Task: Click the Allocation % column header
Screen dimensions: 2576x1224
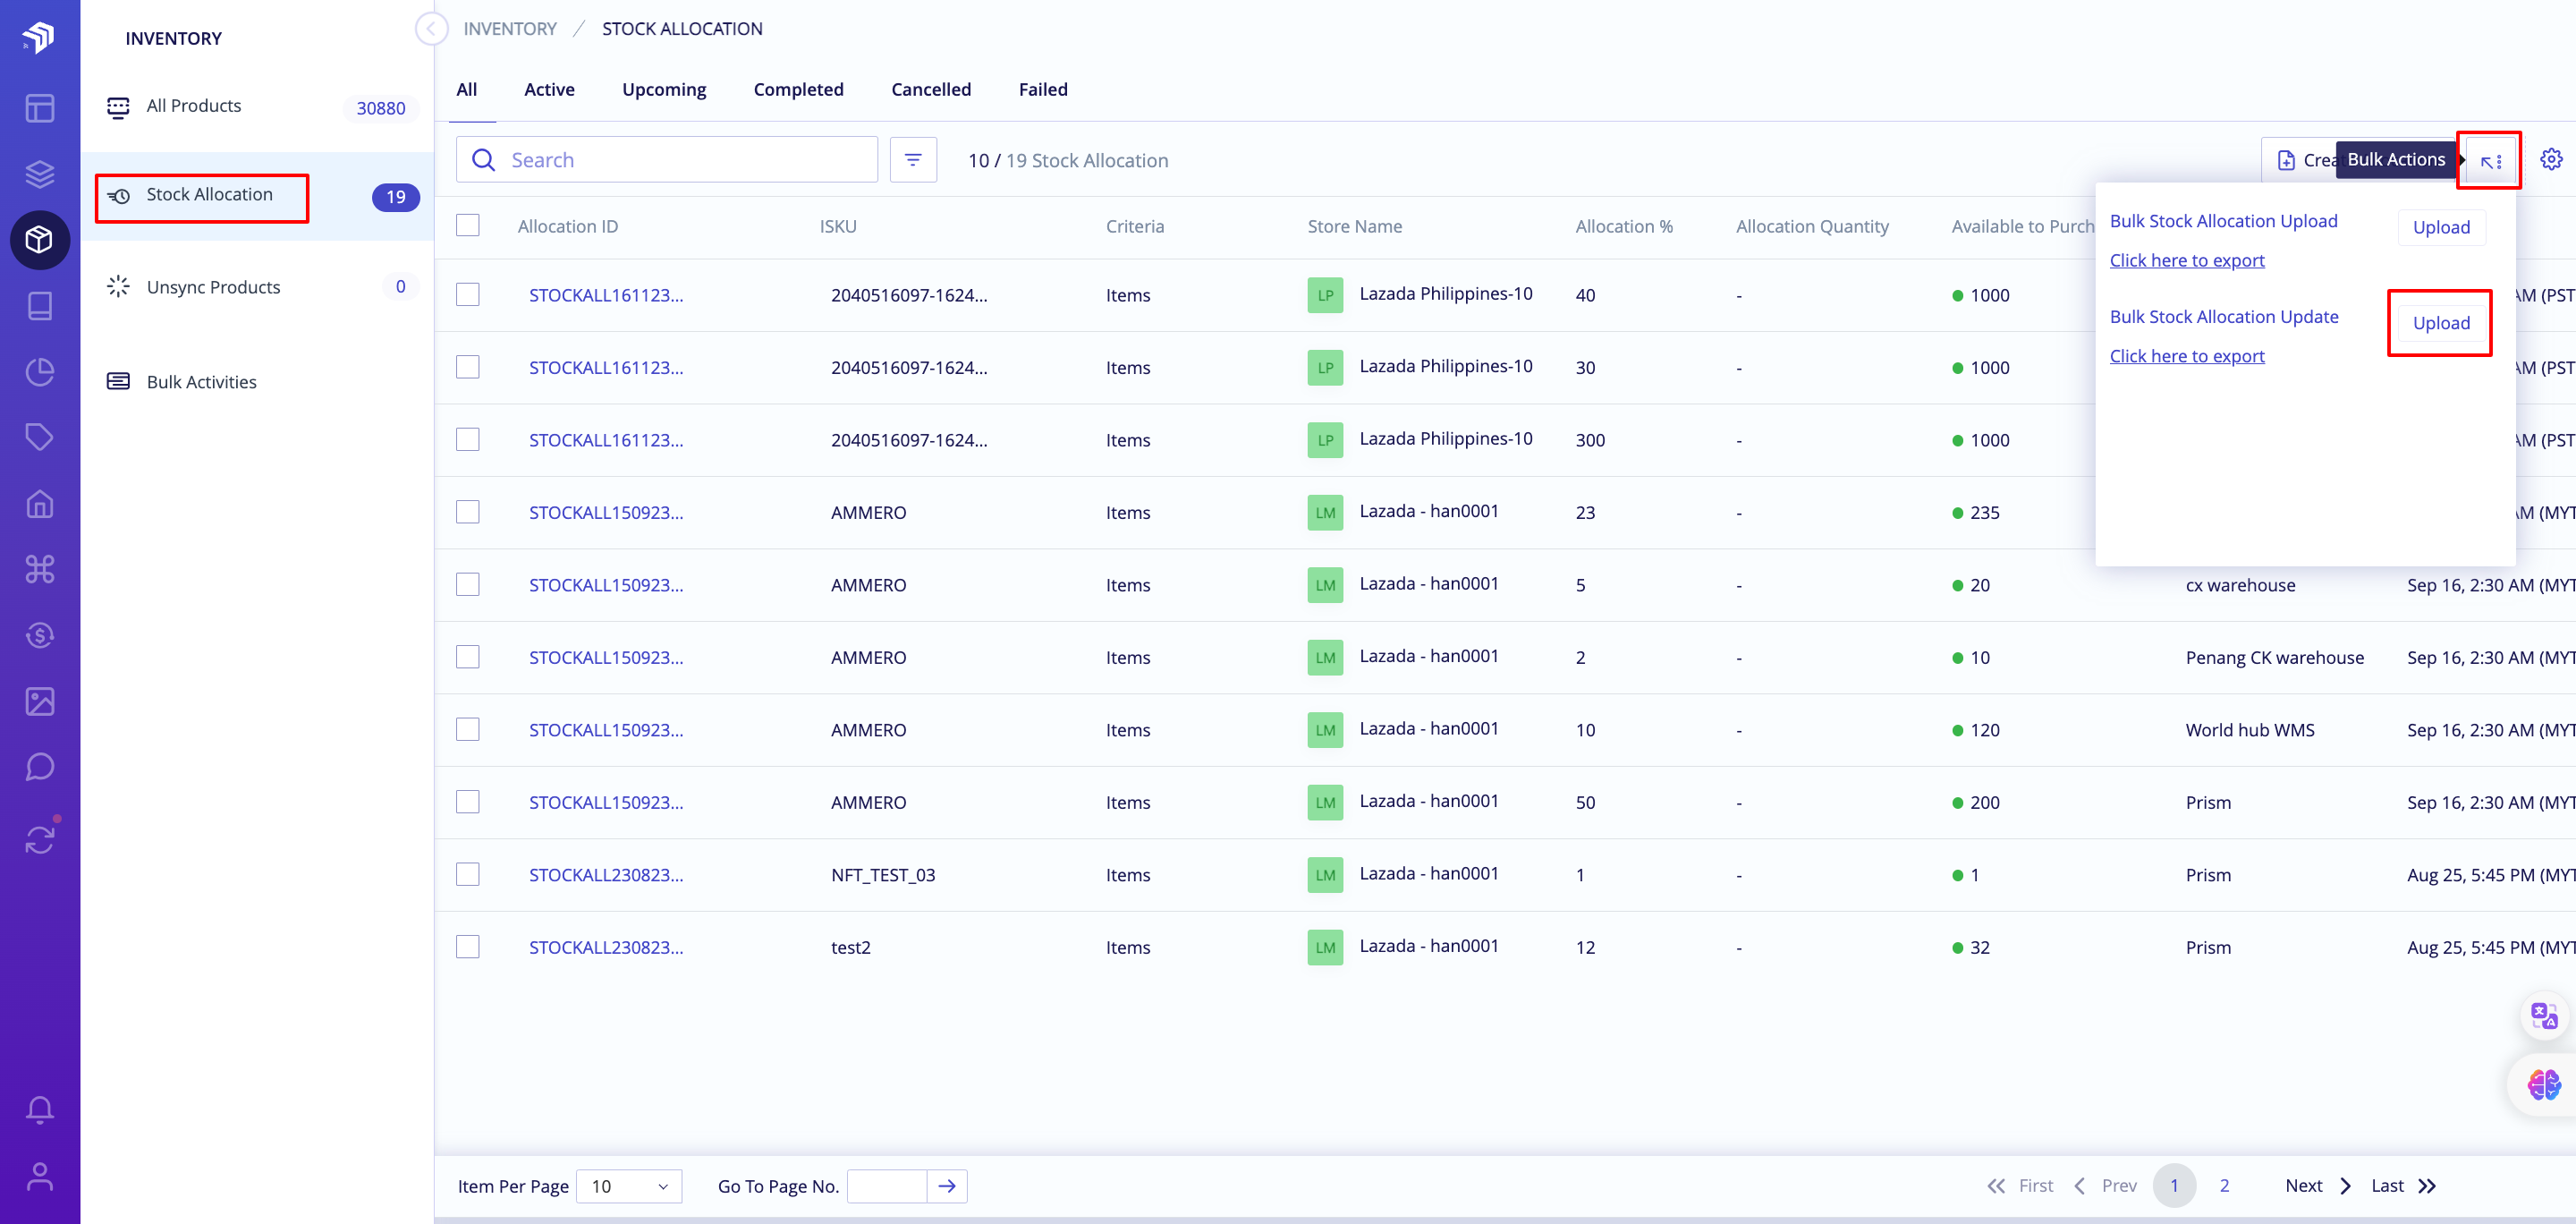Action: [1624, 226]
